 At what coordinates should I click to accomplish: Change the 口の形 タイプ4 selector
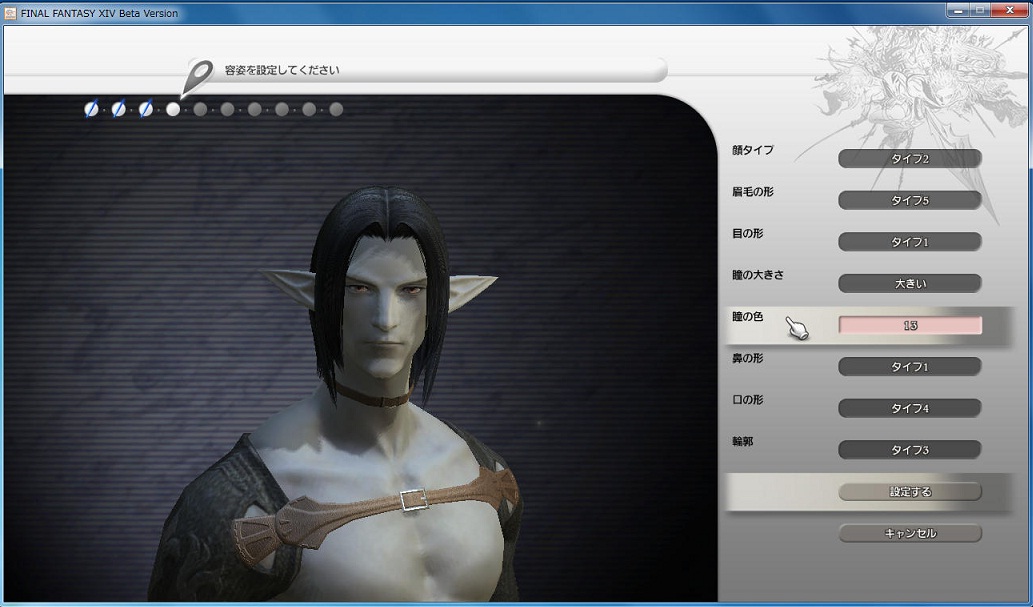click(910, 408)
